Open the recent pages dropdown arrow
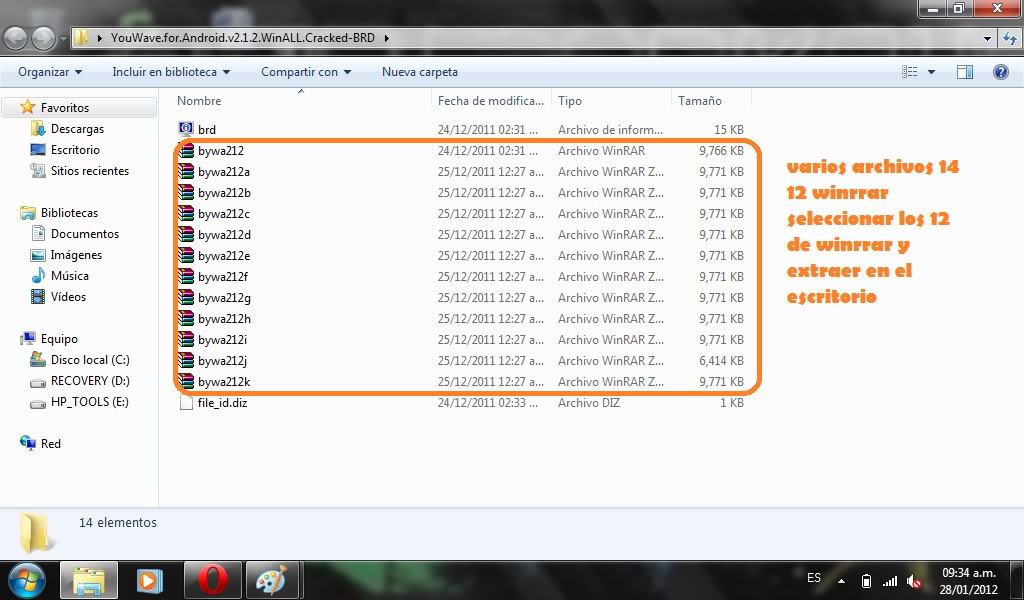The image size is (1024, 600). click(x=63, y=38)
